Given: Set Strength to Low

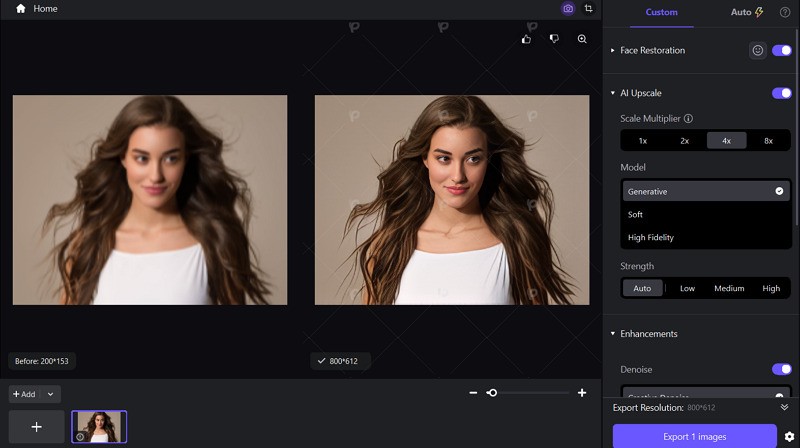Looking at the screenshot, I should tap(687, 288).
